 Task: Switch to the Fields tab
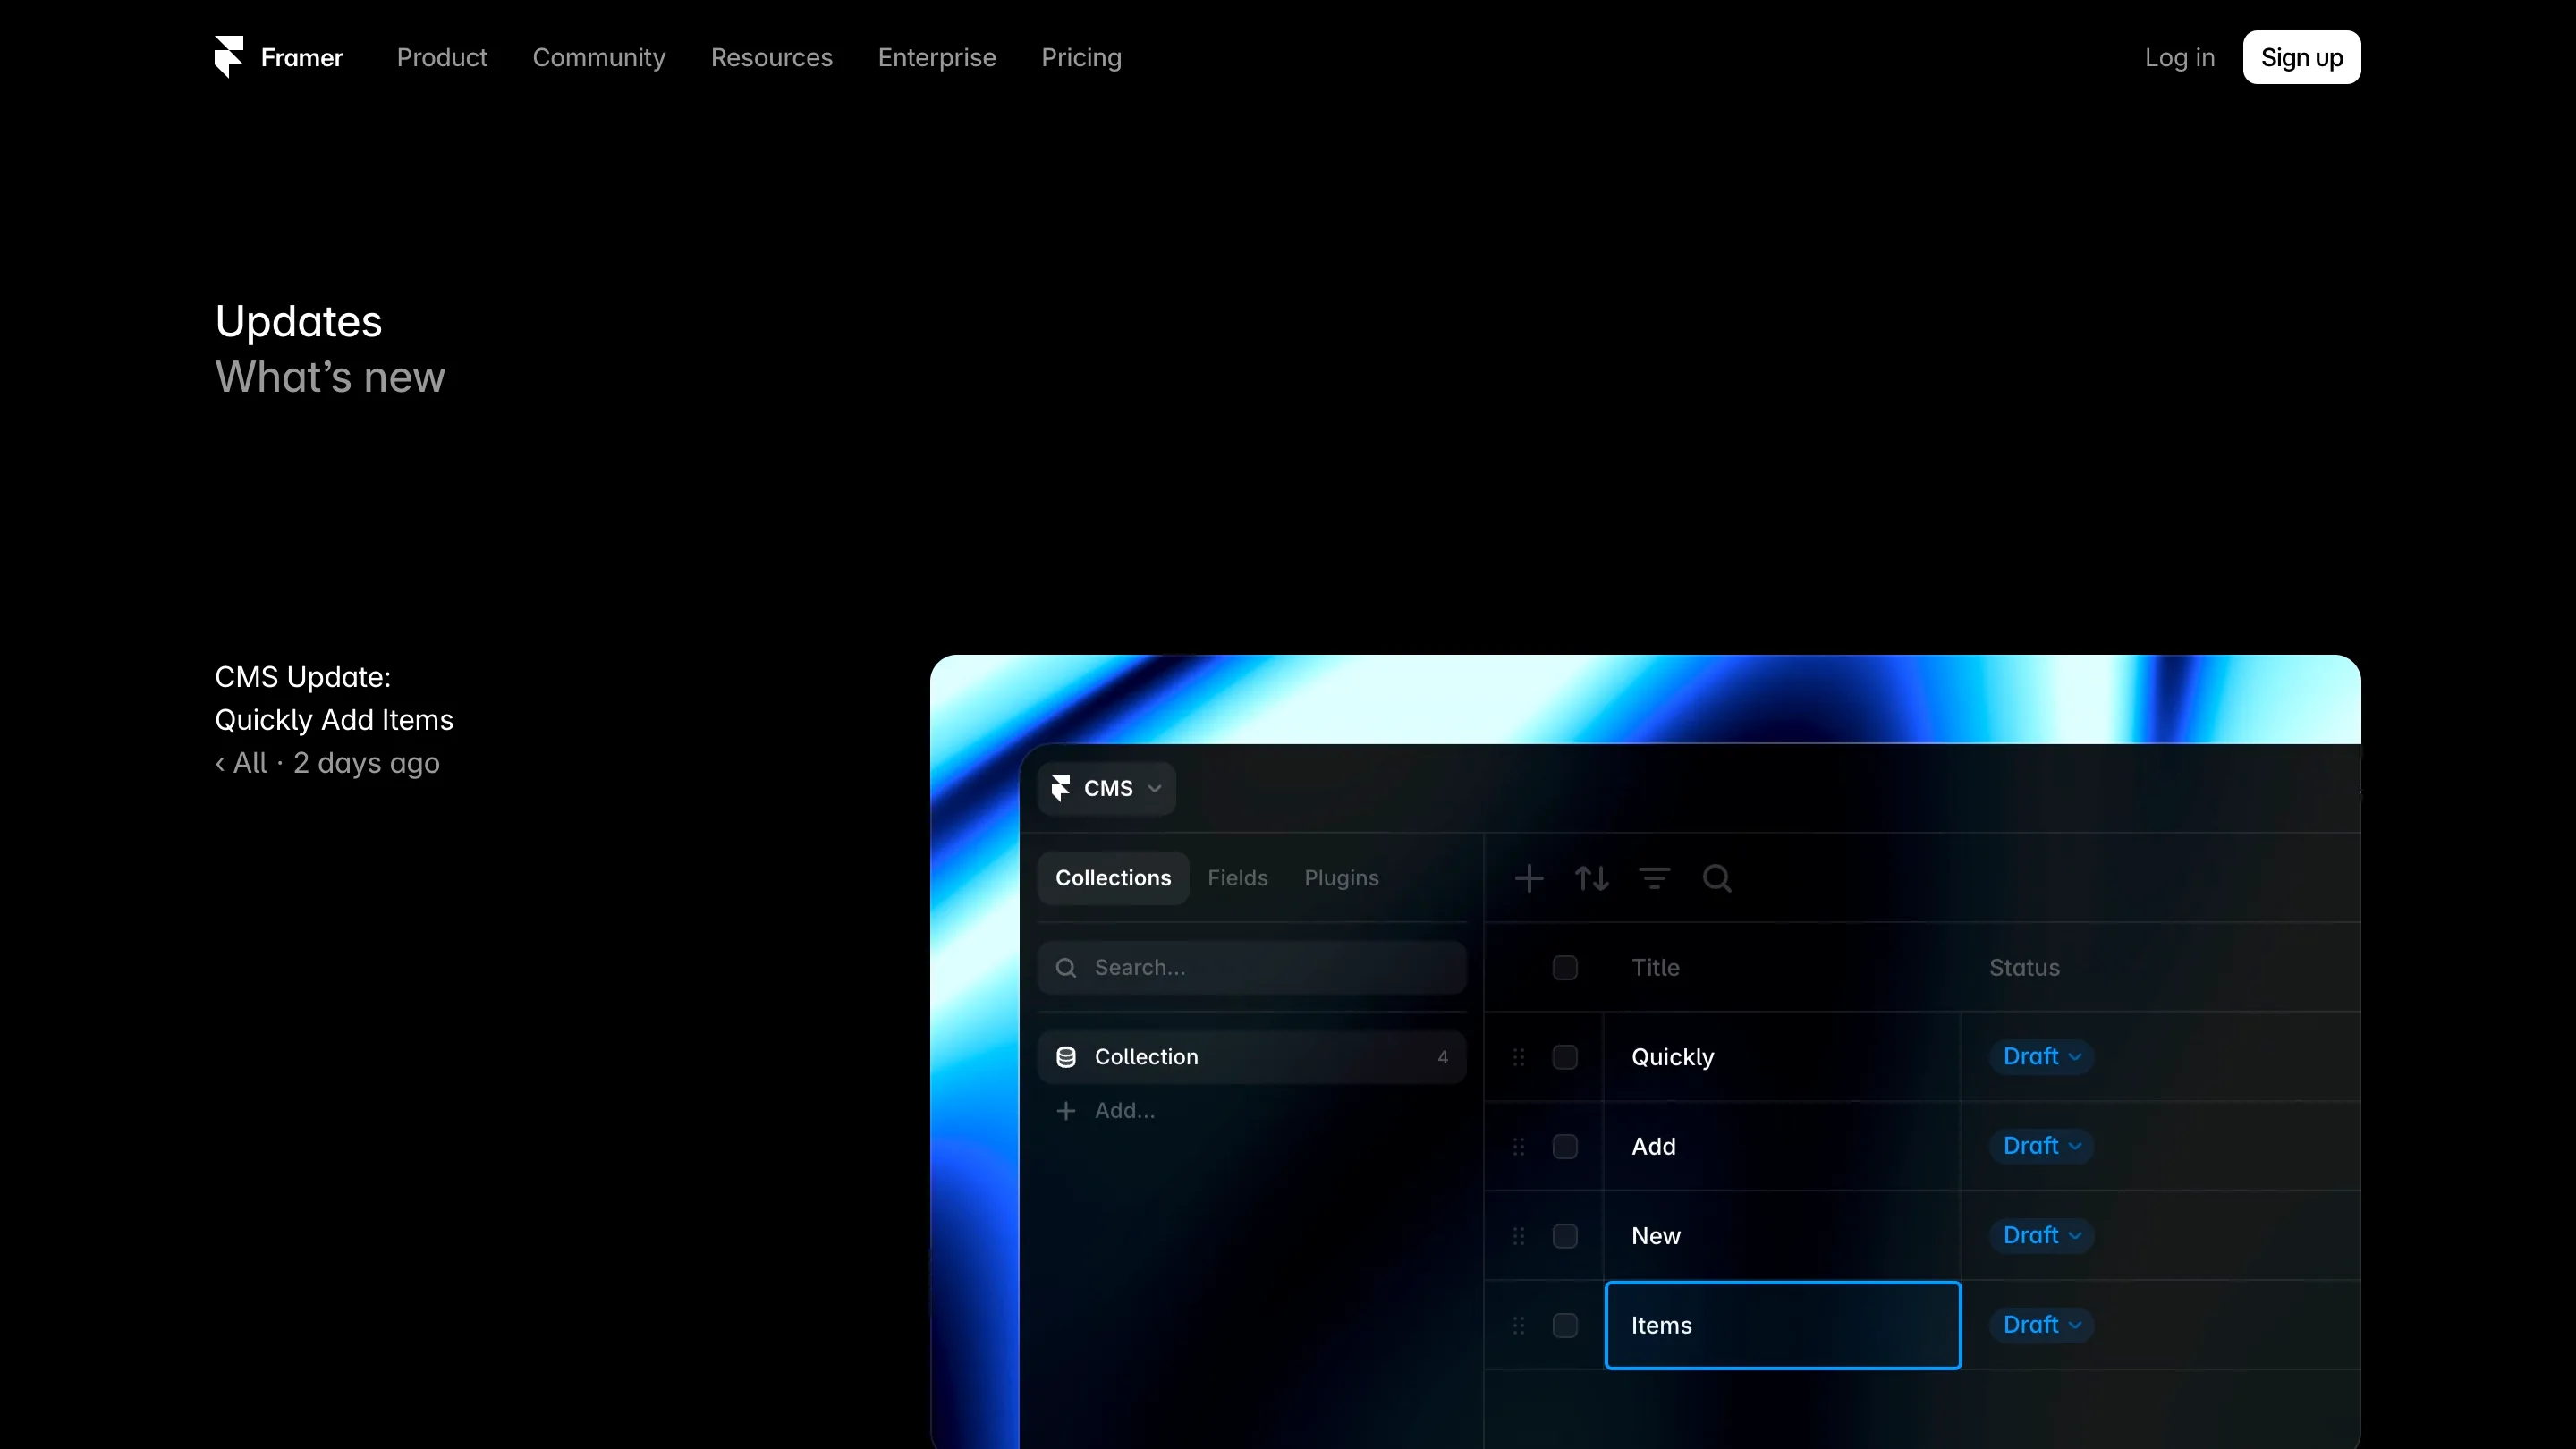click(1237, 878)
